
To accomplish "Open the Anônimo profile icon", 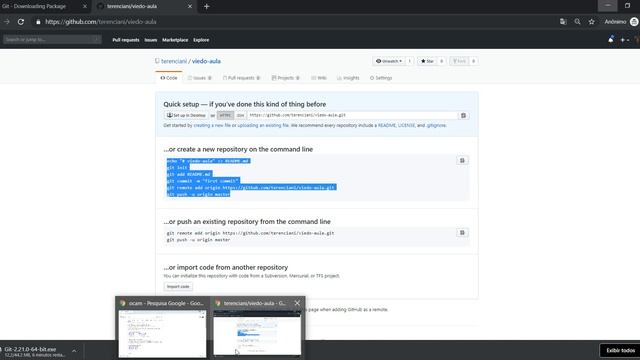I will [x=634, y=22].
